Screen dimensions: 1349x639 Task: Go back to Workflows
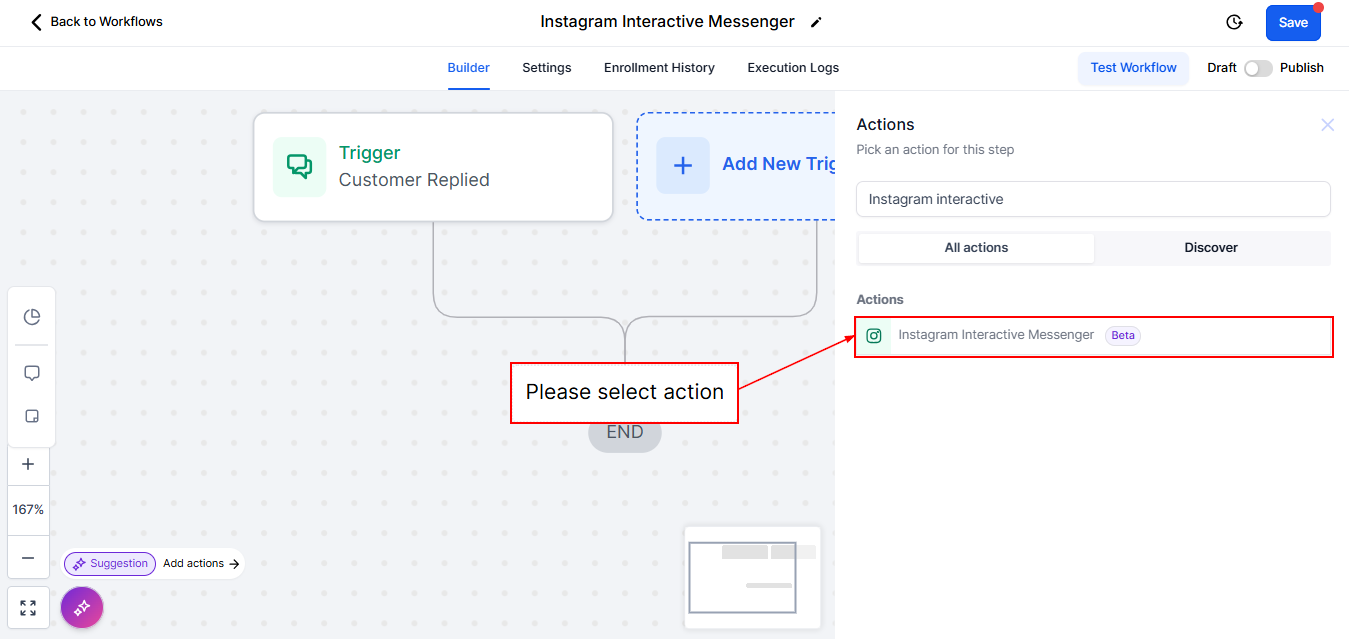[x=96, y=22]
